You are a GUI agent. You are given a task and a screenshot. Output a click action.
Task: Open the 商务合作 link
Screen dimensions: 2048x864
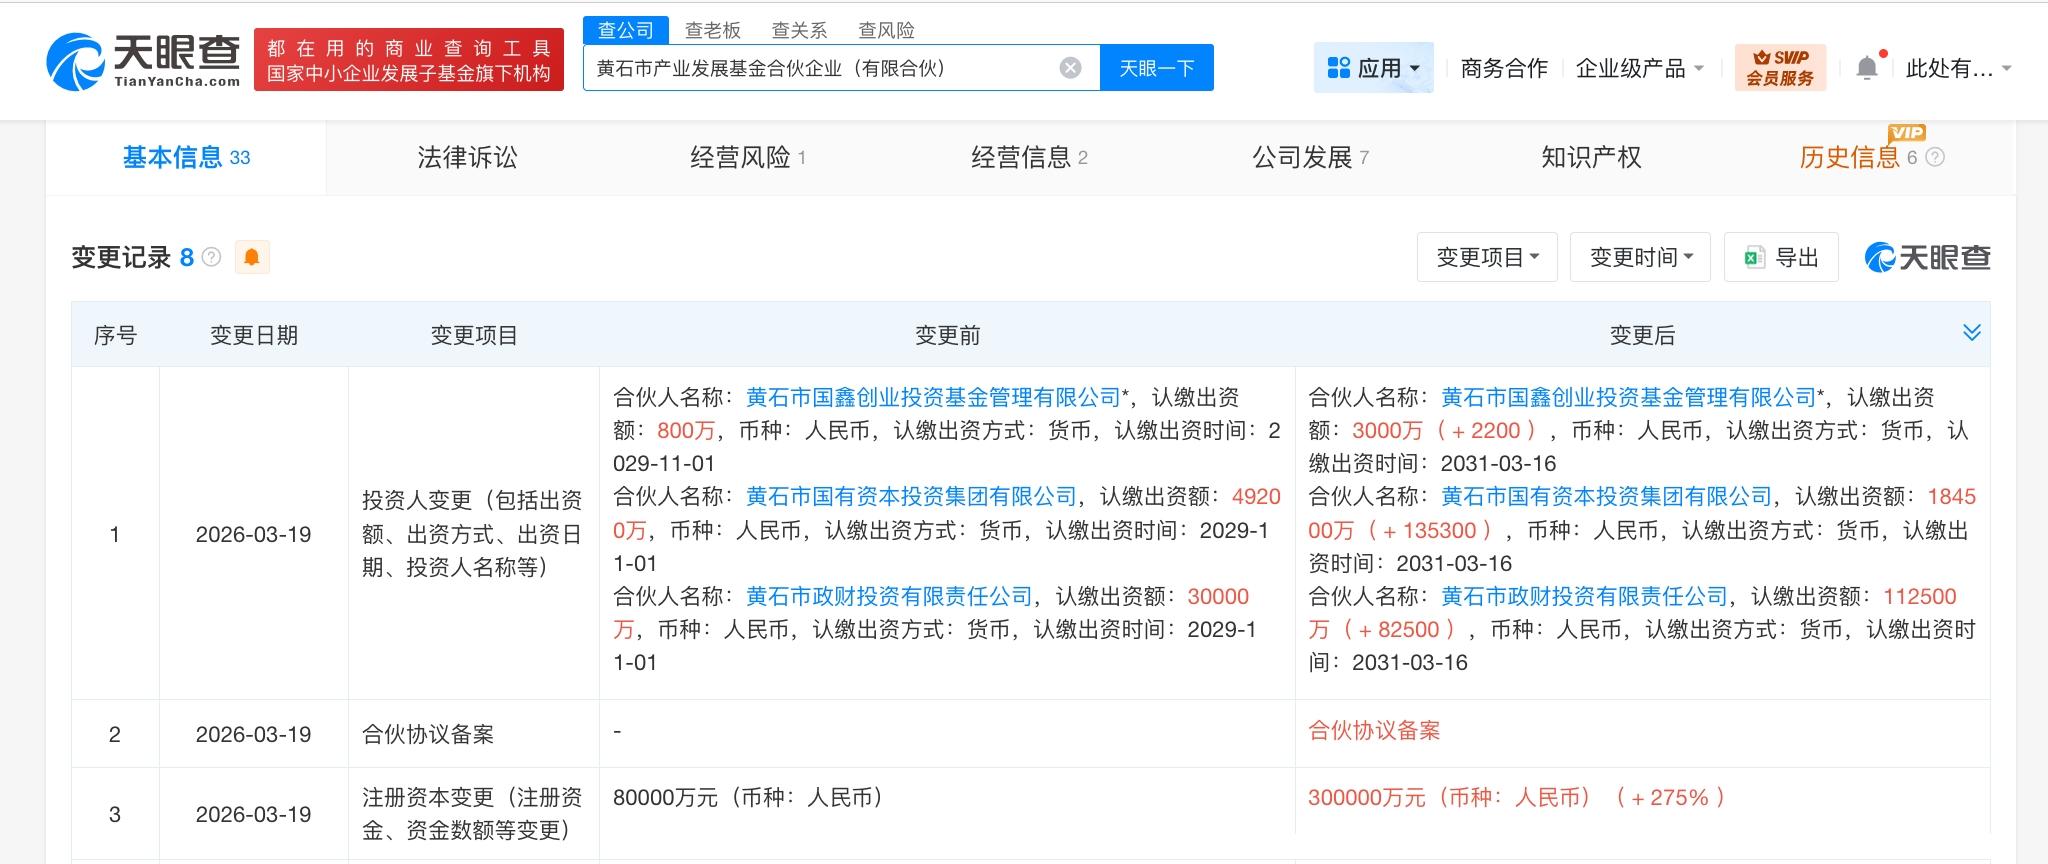[1504, 68]
